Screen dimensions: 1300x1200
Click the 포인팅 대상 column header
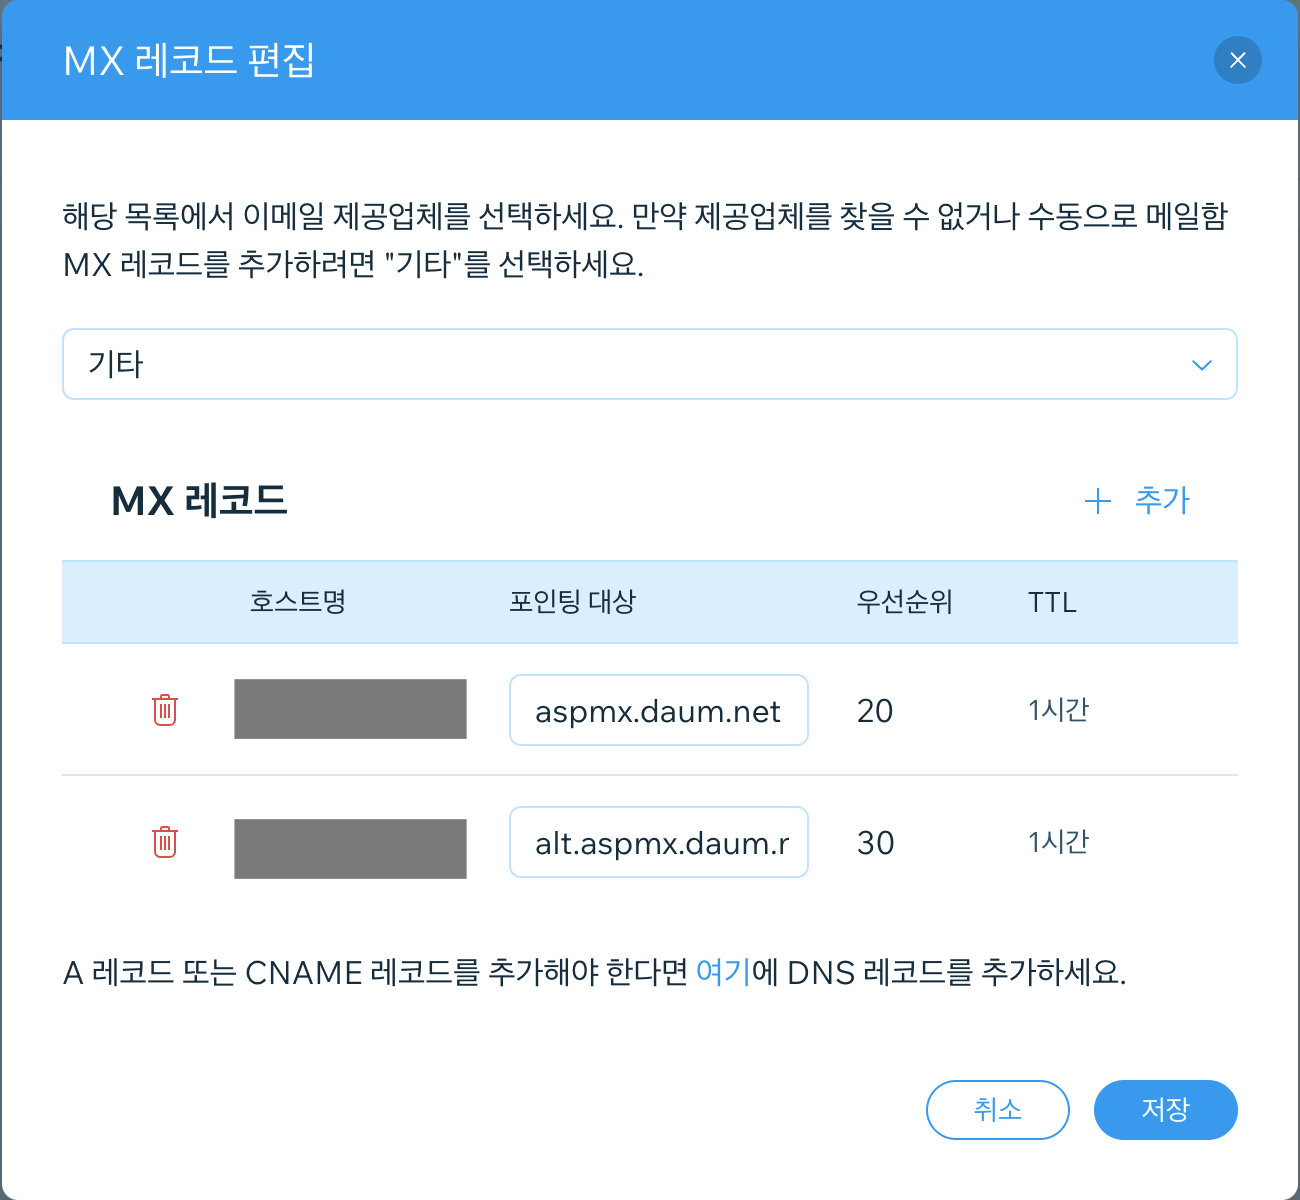(x=572, y=602)
